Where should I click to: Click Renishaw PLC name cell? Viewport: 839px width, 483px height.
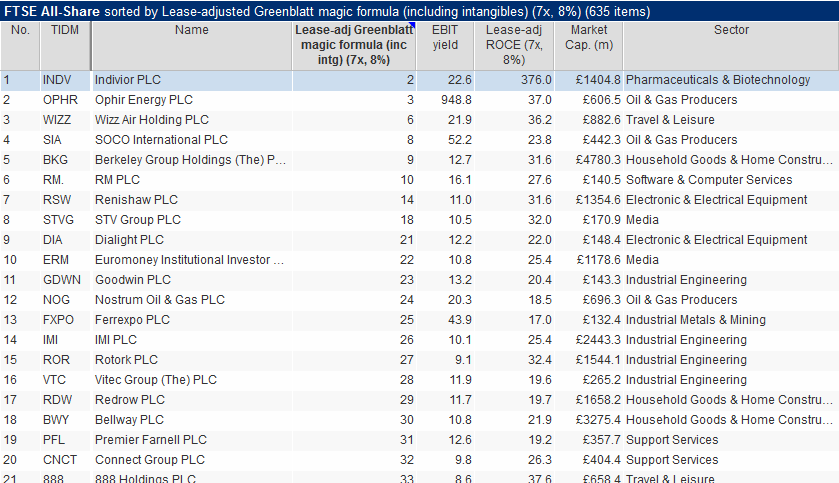pyautogui.click(x=192, y=200)
